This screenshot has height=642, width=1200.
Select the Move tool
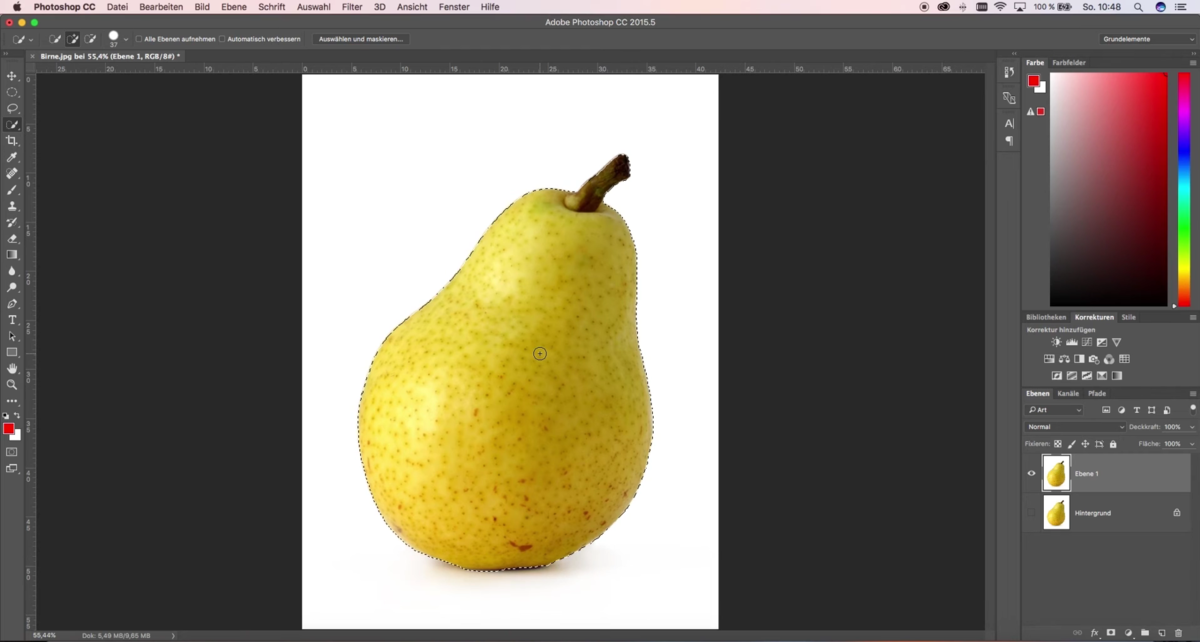click(x=12, y=76)
